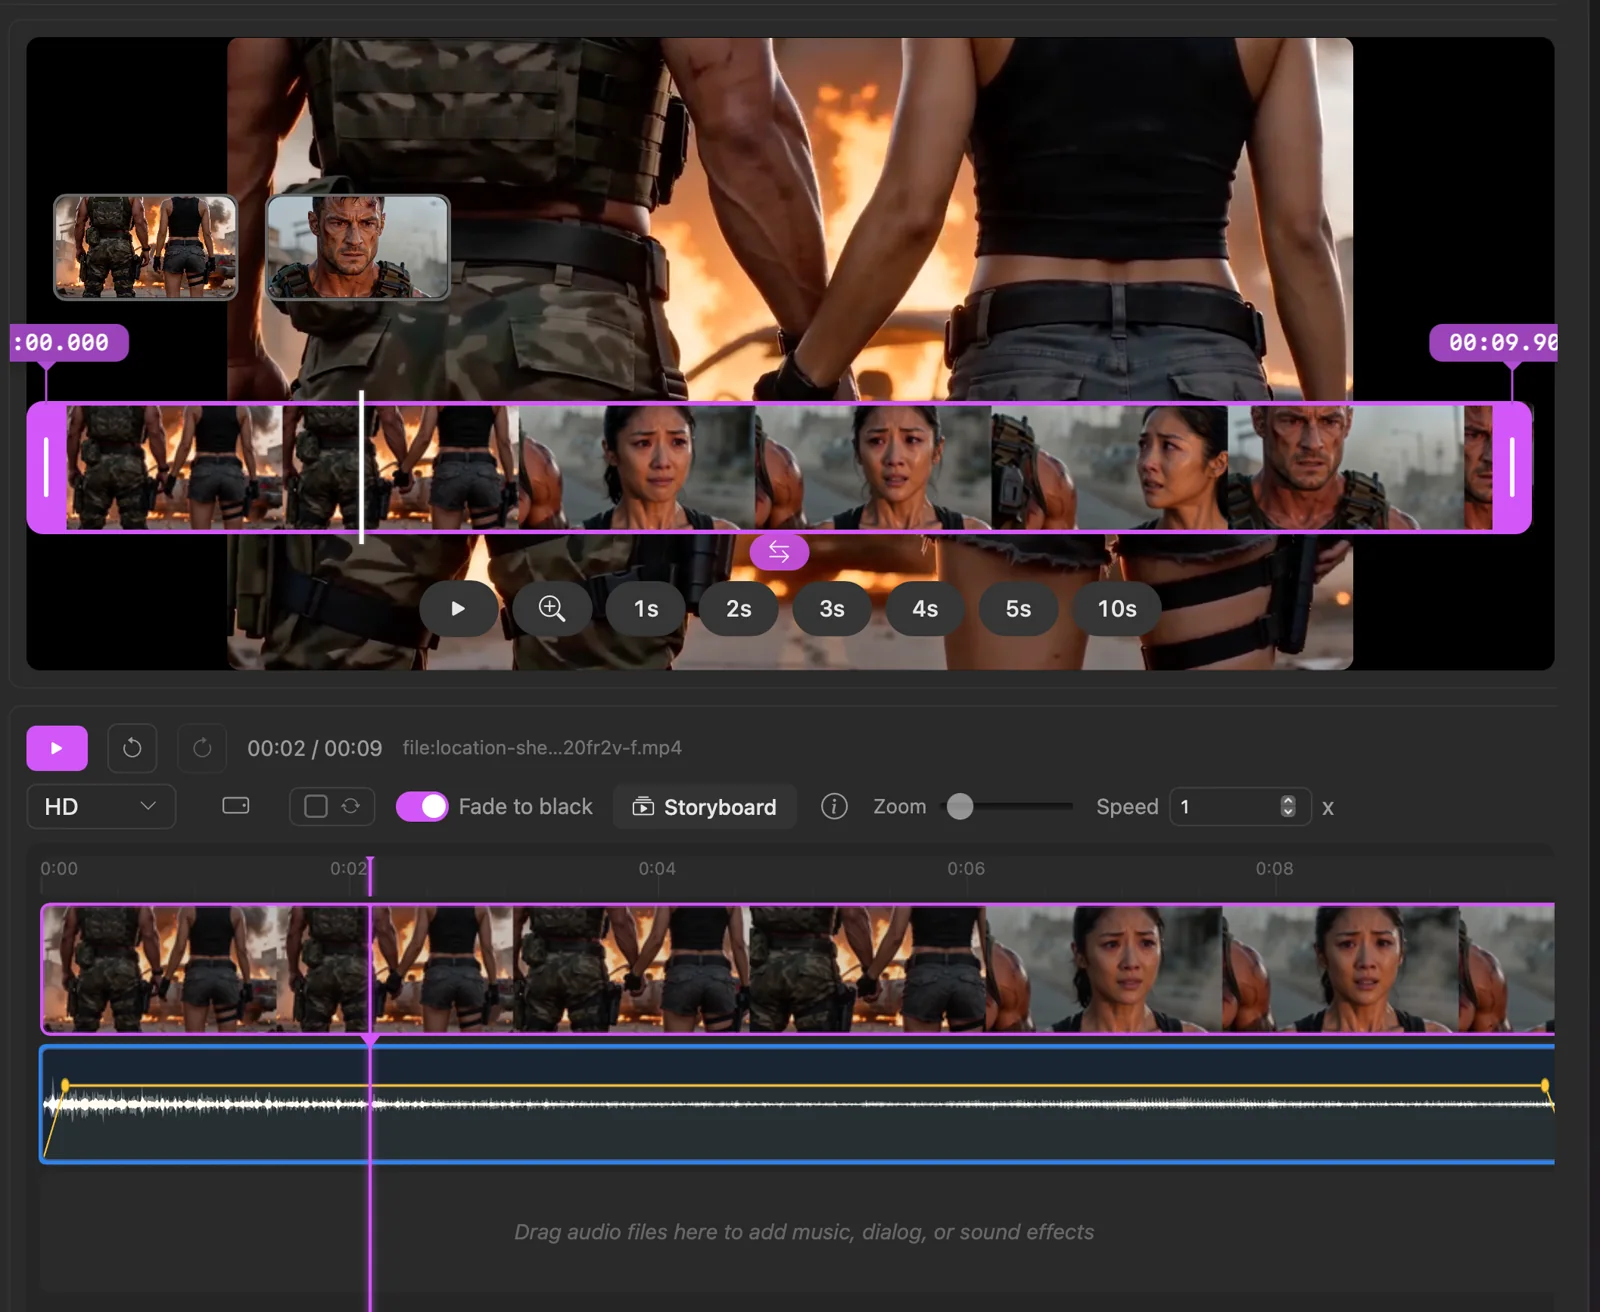Click the end time marker 00:09.9
This screenshot has width=1600, height=1312.
coord(1495,343)
